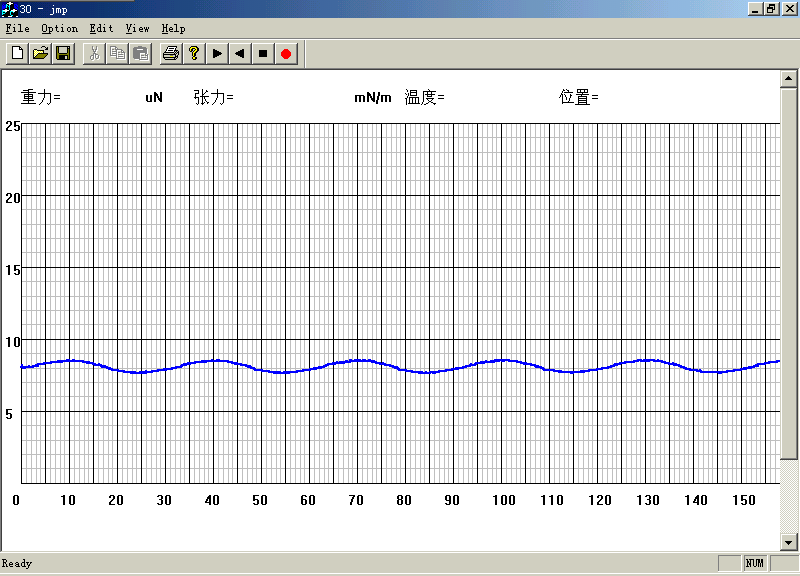Save with the floppy disk icon
Viewport: 800px width, 576px height.
62,53
